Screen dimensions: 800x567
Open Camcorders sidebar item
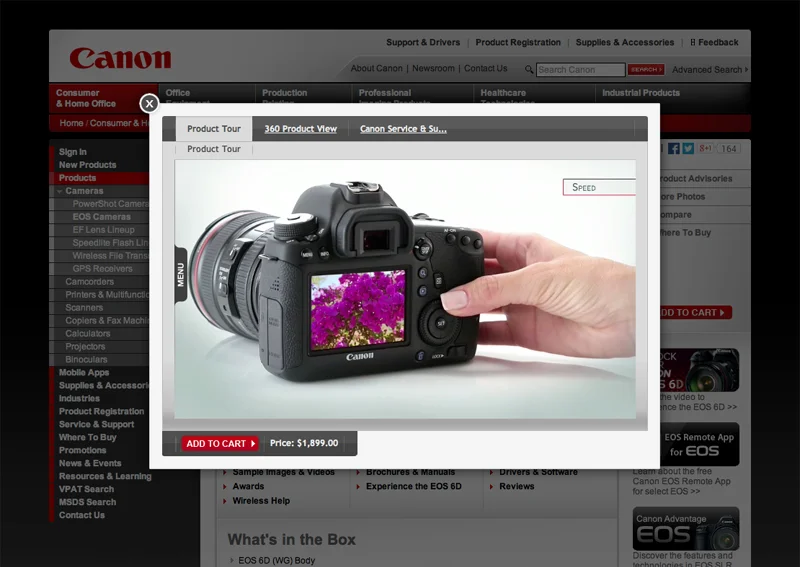[x=89, y=282]
